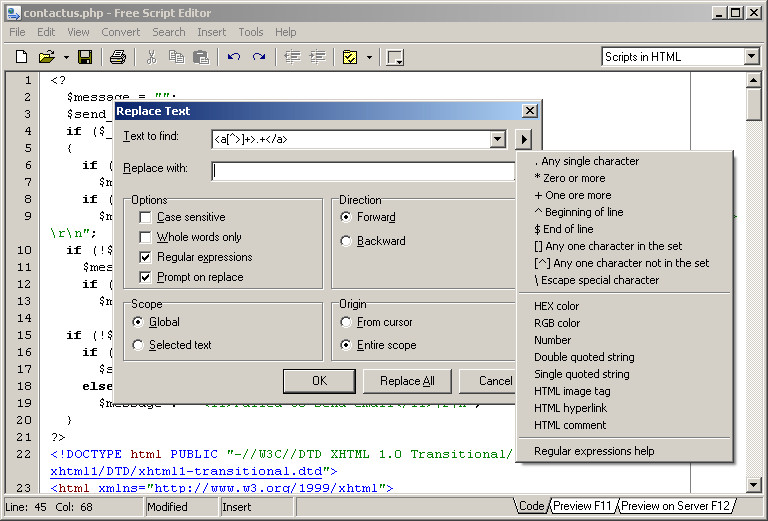This screenshot has width=768, height=521.
Task: Choose Escape special character entry
Action: 625,280
